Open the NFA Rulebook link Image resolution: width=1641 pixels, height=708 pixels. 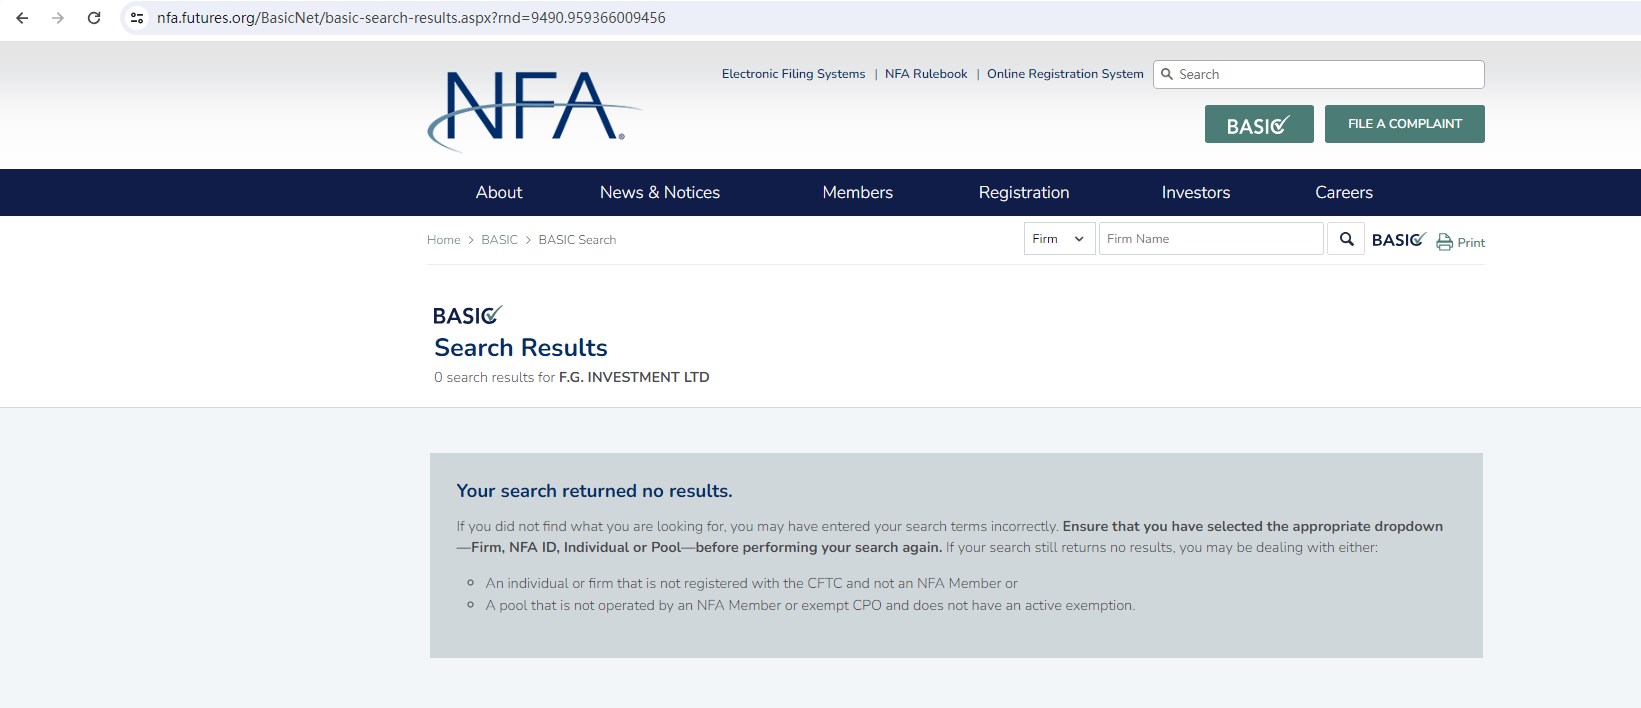pyautogui.click(x=926, y=74)
